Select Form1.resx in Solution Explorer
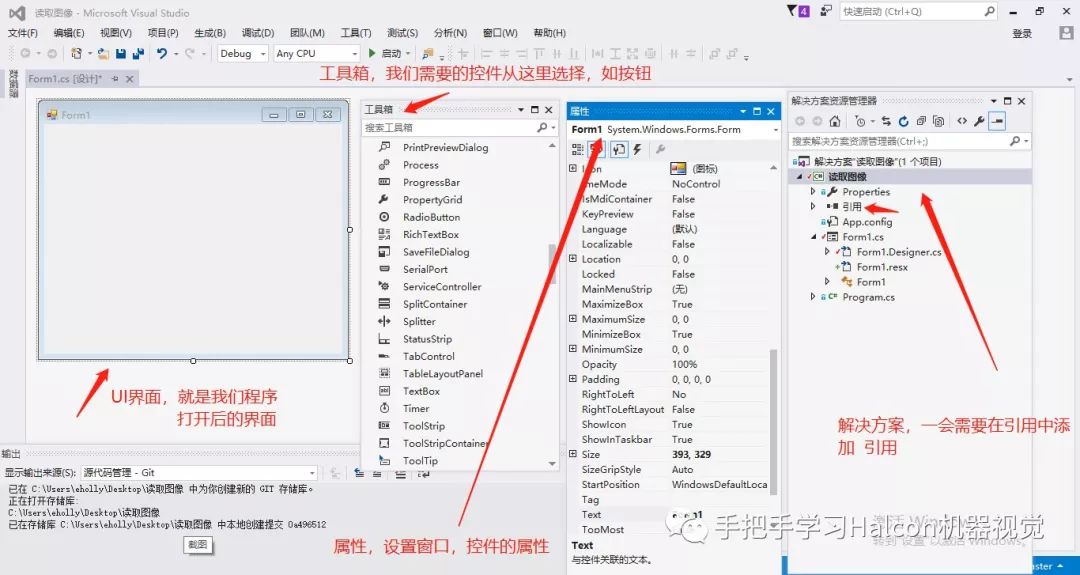Viewport: 1080px width, 575px height. 882,267
